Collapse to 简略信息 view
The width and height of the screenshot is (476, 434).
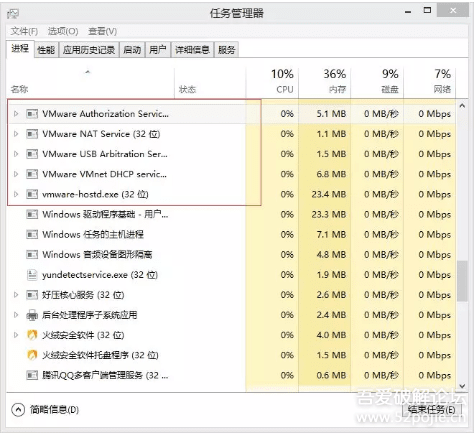(x=45, y=410)
